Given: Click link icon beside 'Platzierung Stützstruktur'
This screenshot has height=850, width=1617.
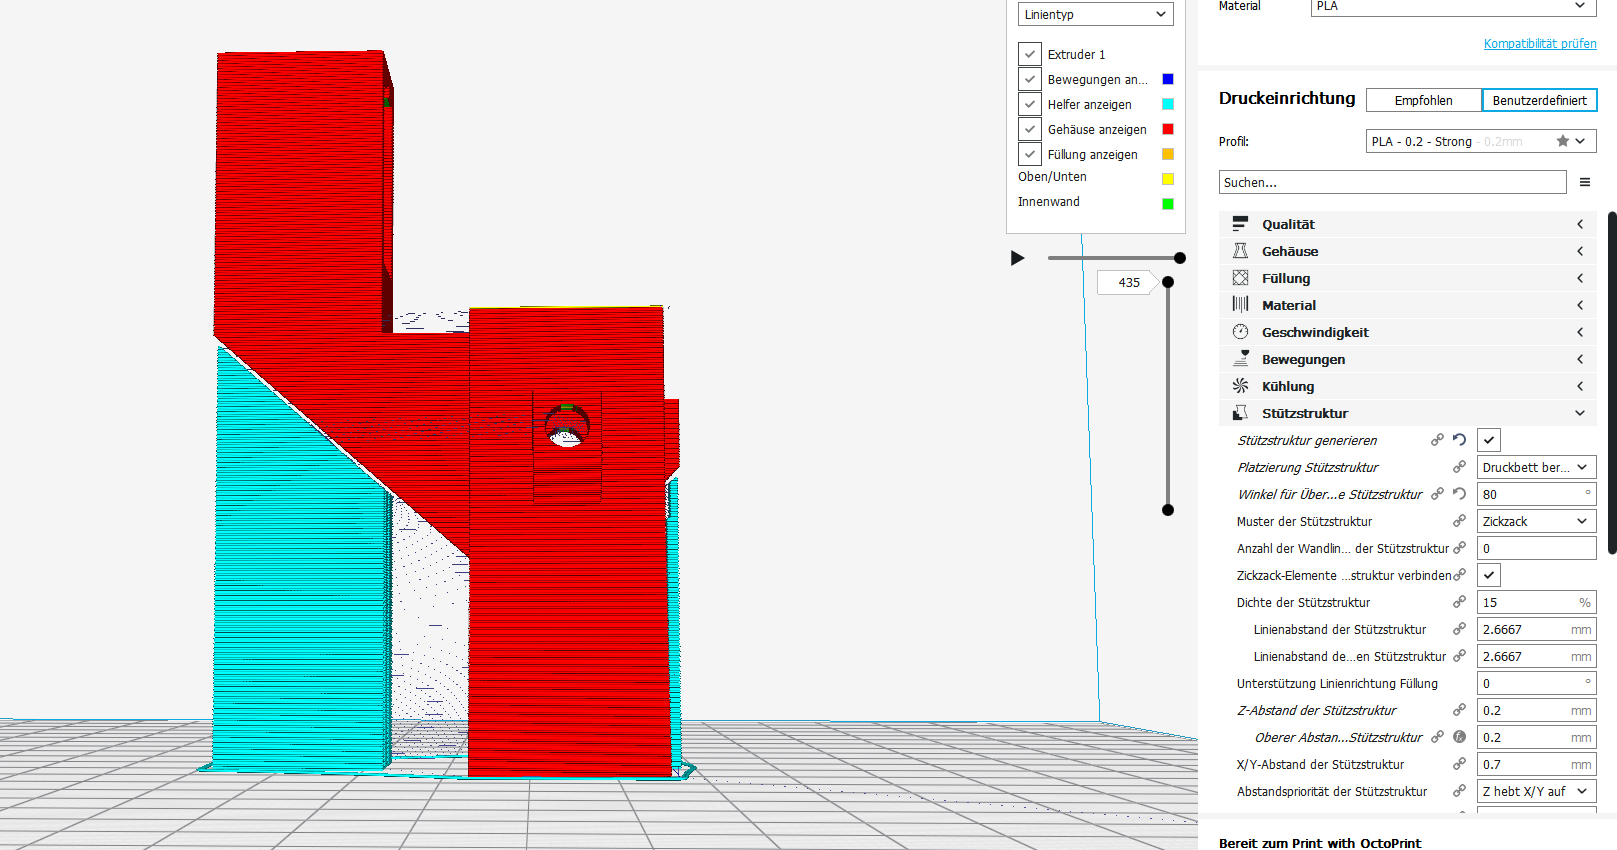Looking at the screenshot, I should [1460, 467].
